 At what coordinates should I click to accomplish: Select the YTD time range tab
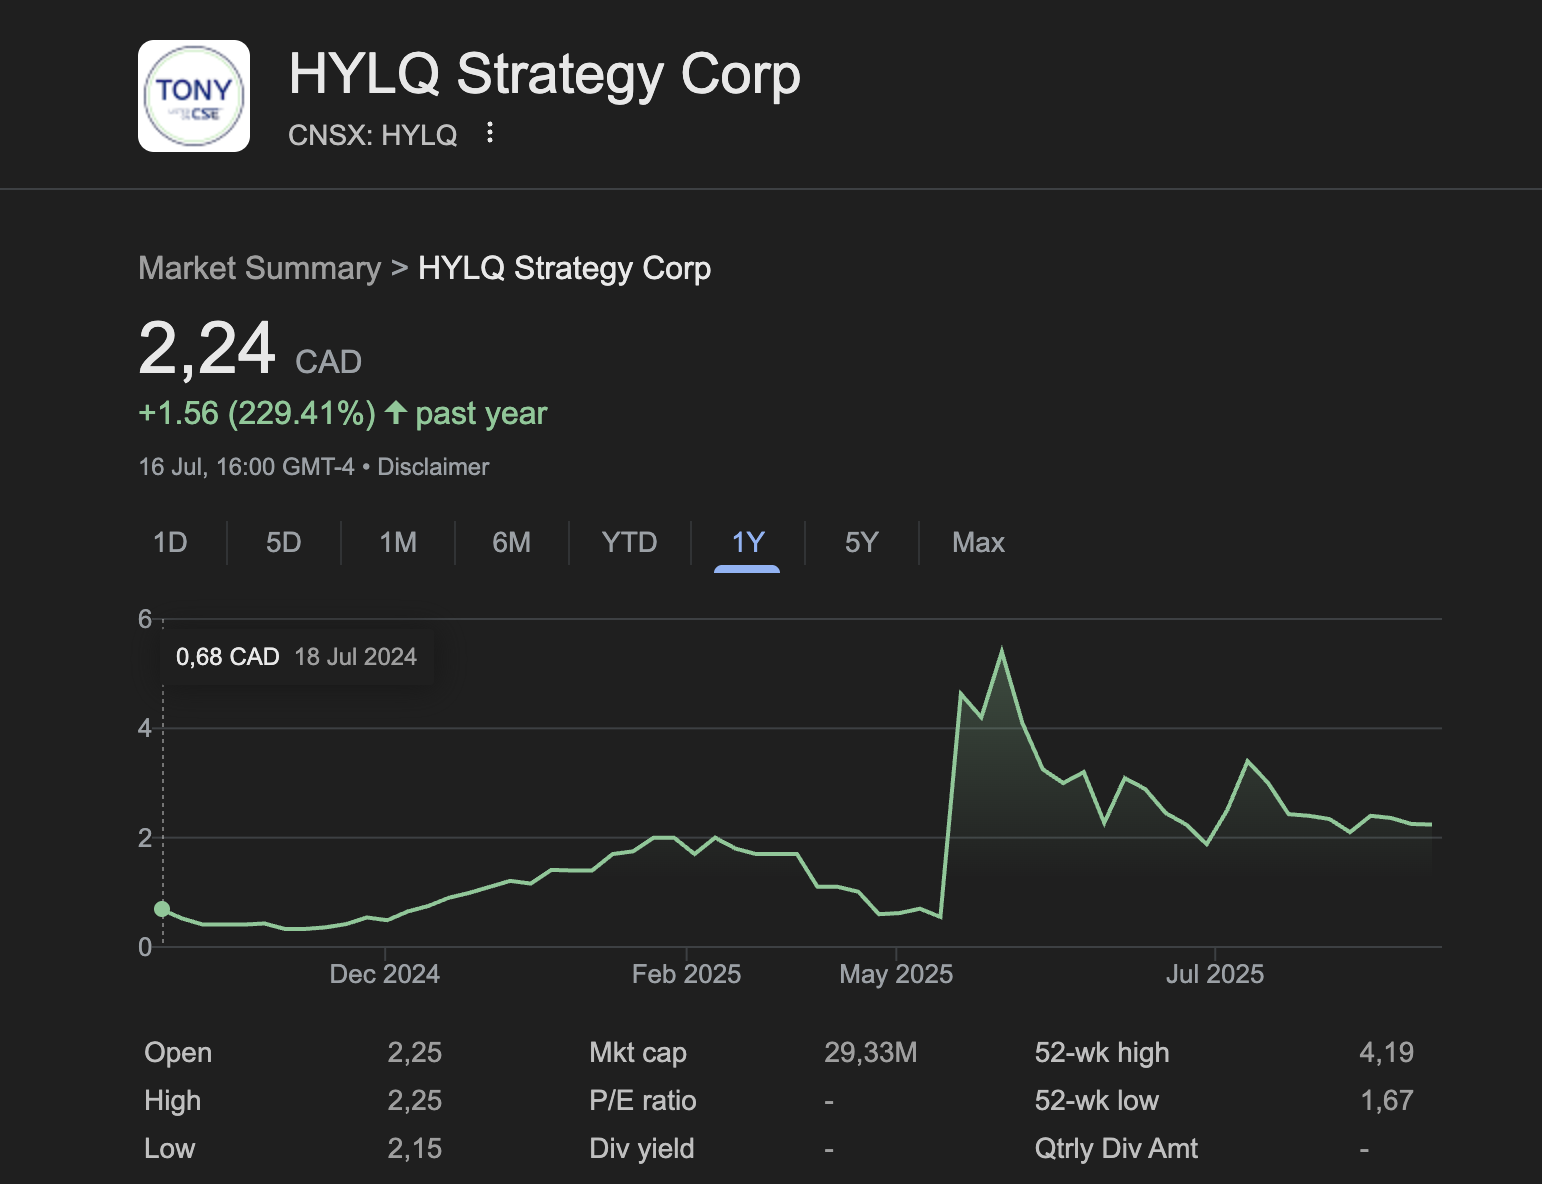point(629,542)
